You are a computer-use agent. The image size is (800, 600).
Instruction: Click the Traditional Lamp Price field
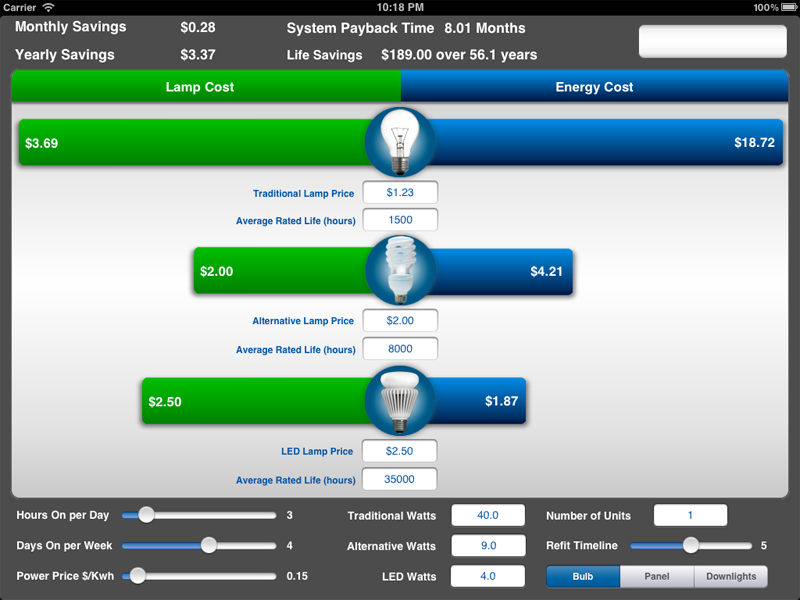pos(401,192)
